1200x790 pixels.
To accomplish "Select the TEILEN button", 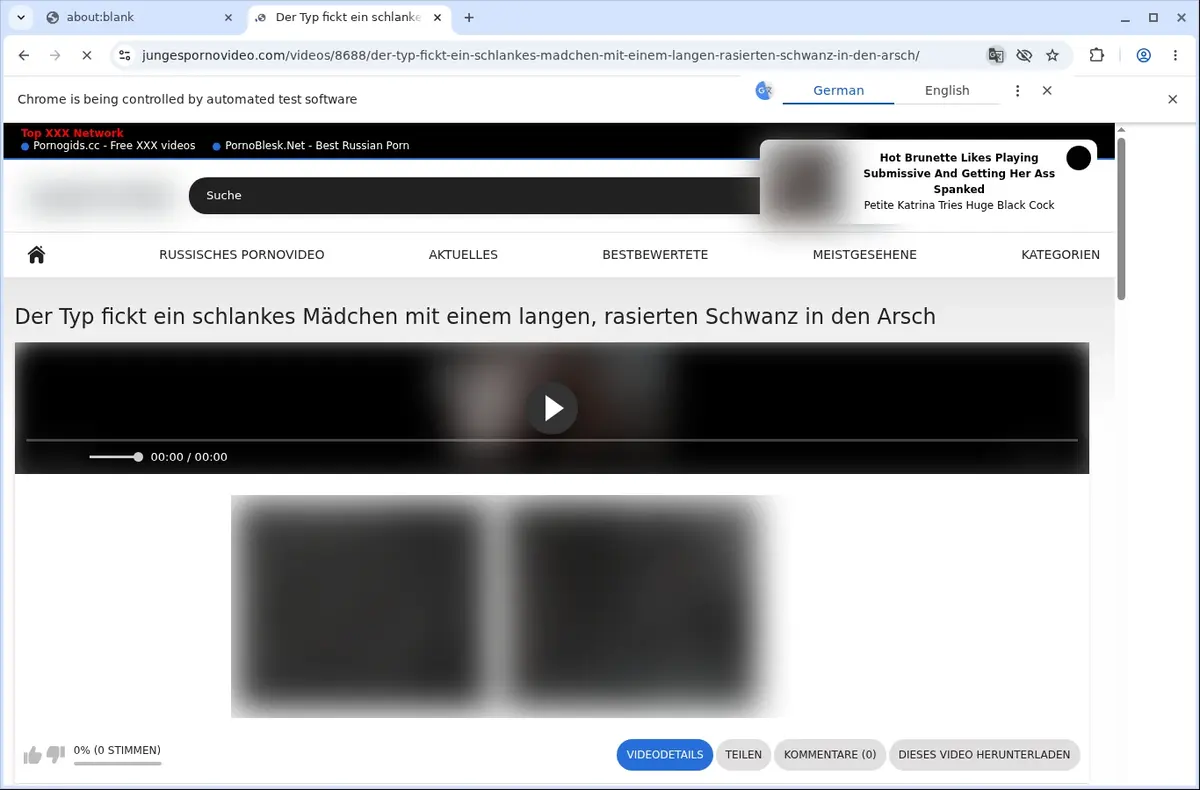I will 743,755.
